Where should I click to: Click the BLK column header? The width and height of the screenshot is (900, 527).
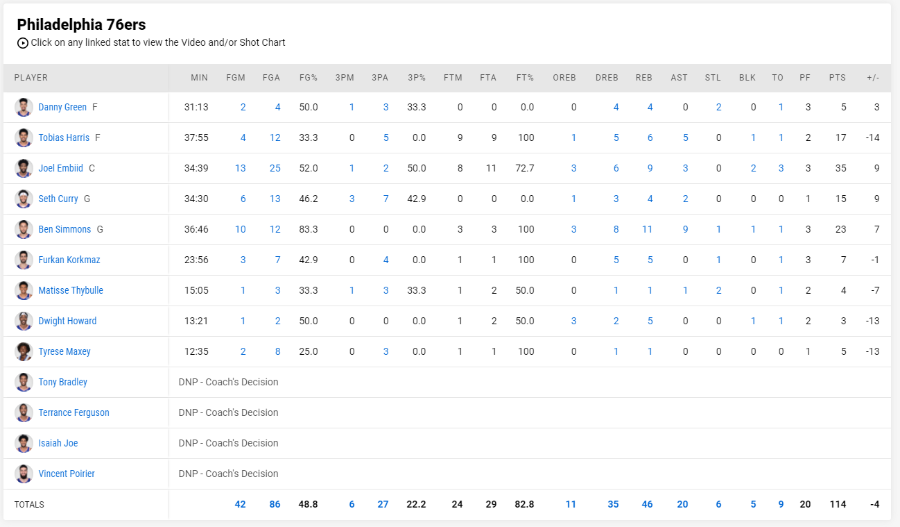point(747,78)
